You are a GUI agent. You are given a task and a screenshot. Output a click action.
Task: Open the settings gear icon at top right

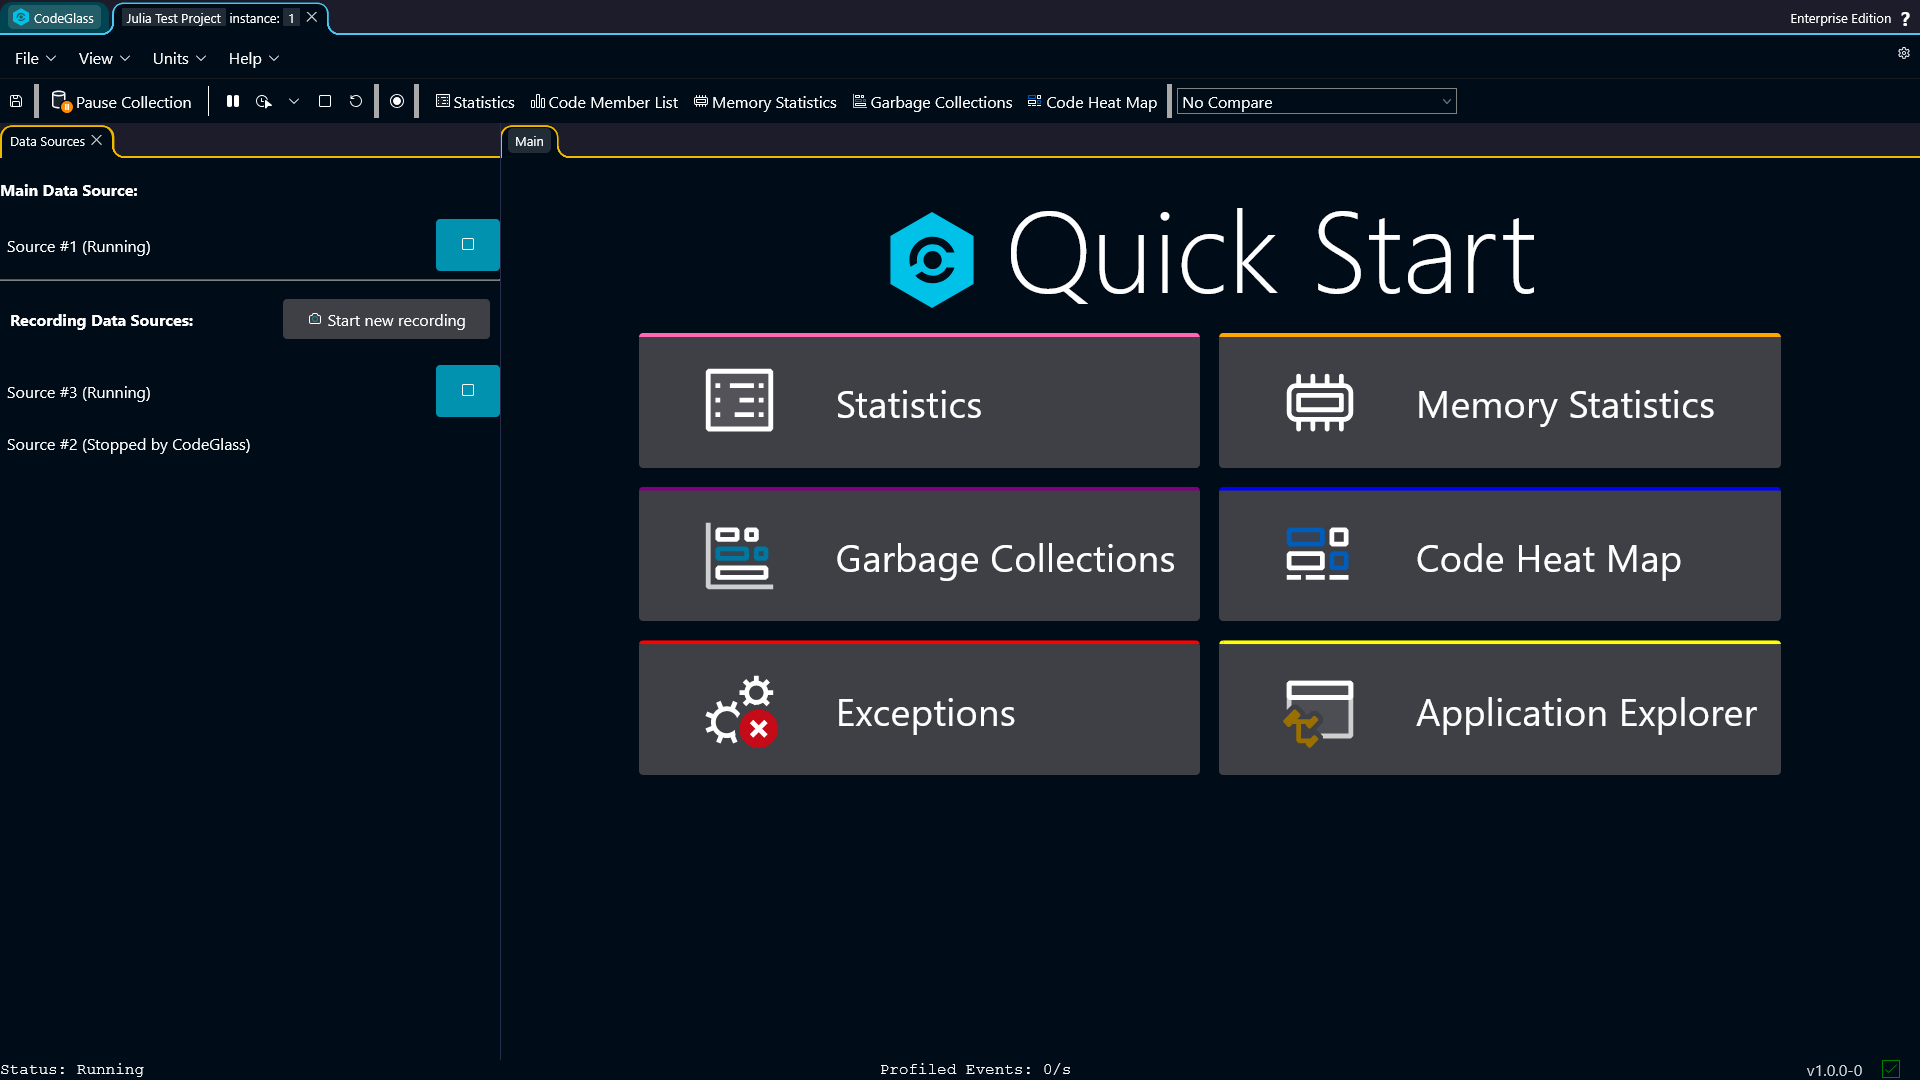1904,53
